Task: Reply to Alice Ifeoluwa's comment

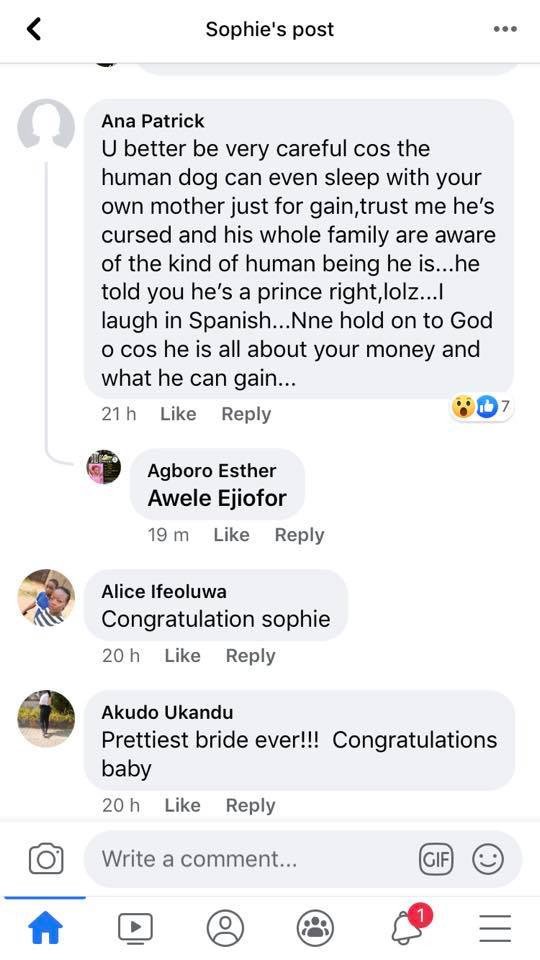Action: coord(250,656)
